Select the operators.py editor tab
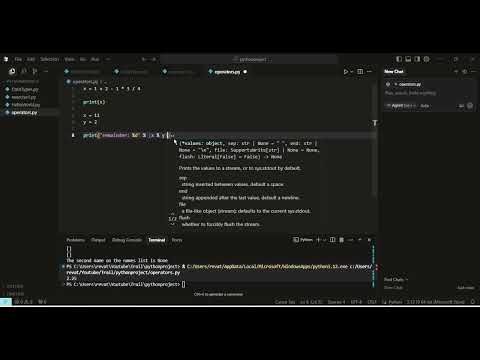The image size is (480, 360). tap(227, 72)
